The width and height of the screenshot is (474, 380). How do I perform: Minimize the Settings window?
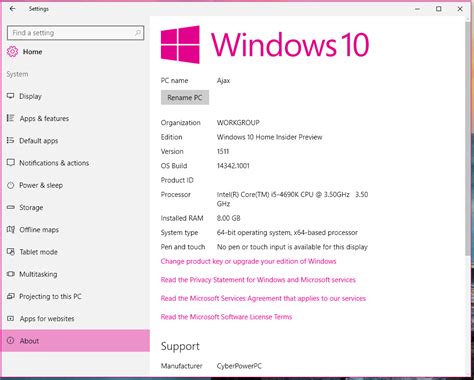(417, 9)
